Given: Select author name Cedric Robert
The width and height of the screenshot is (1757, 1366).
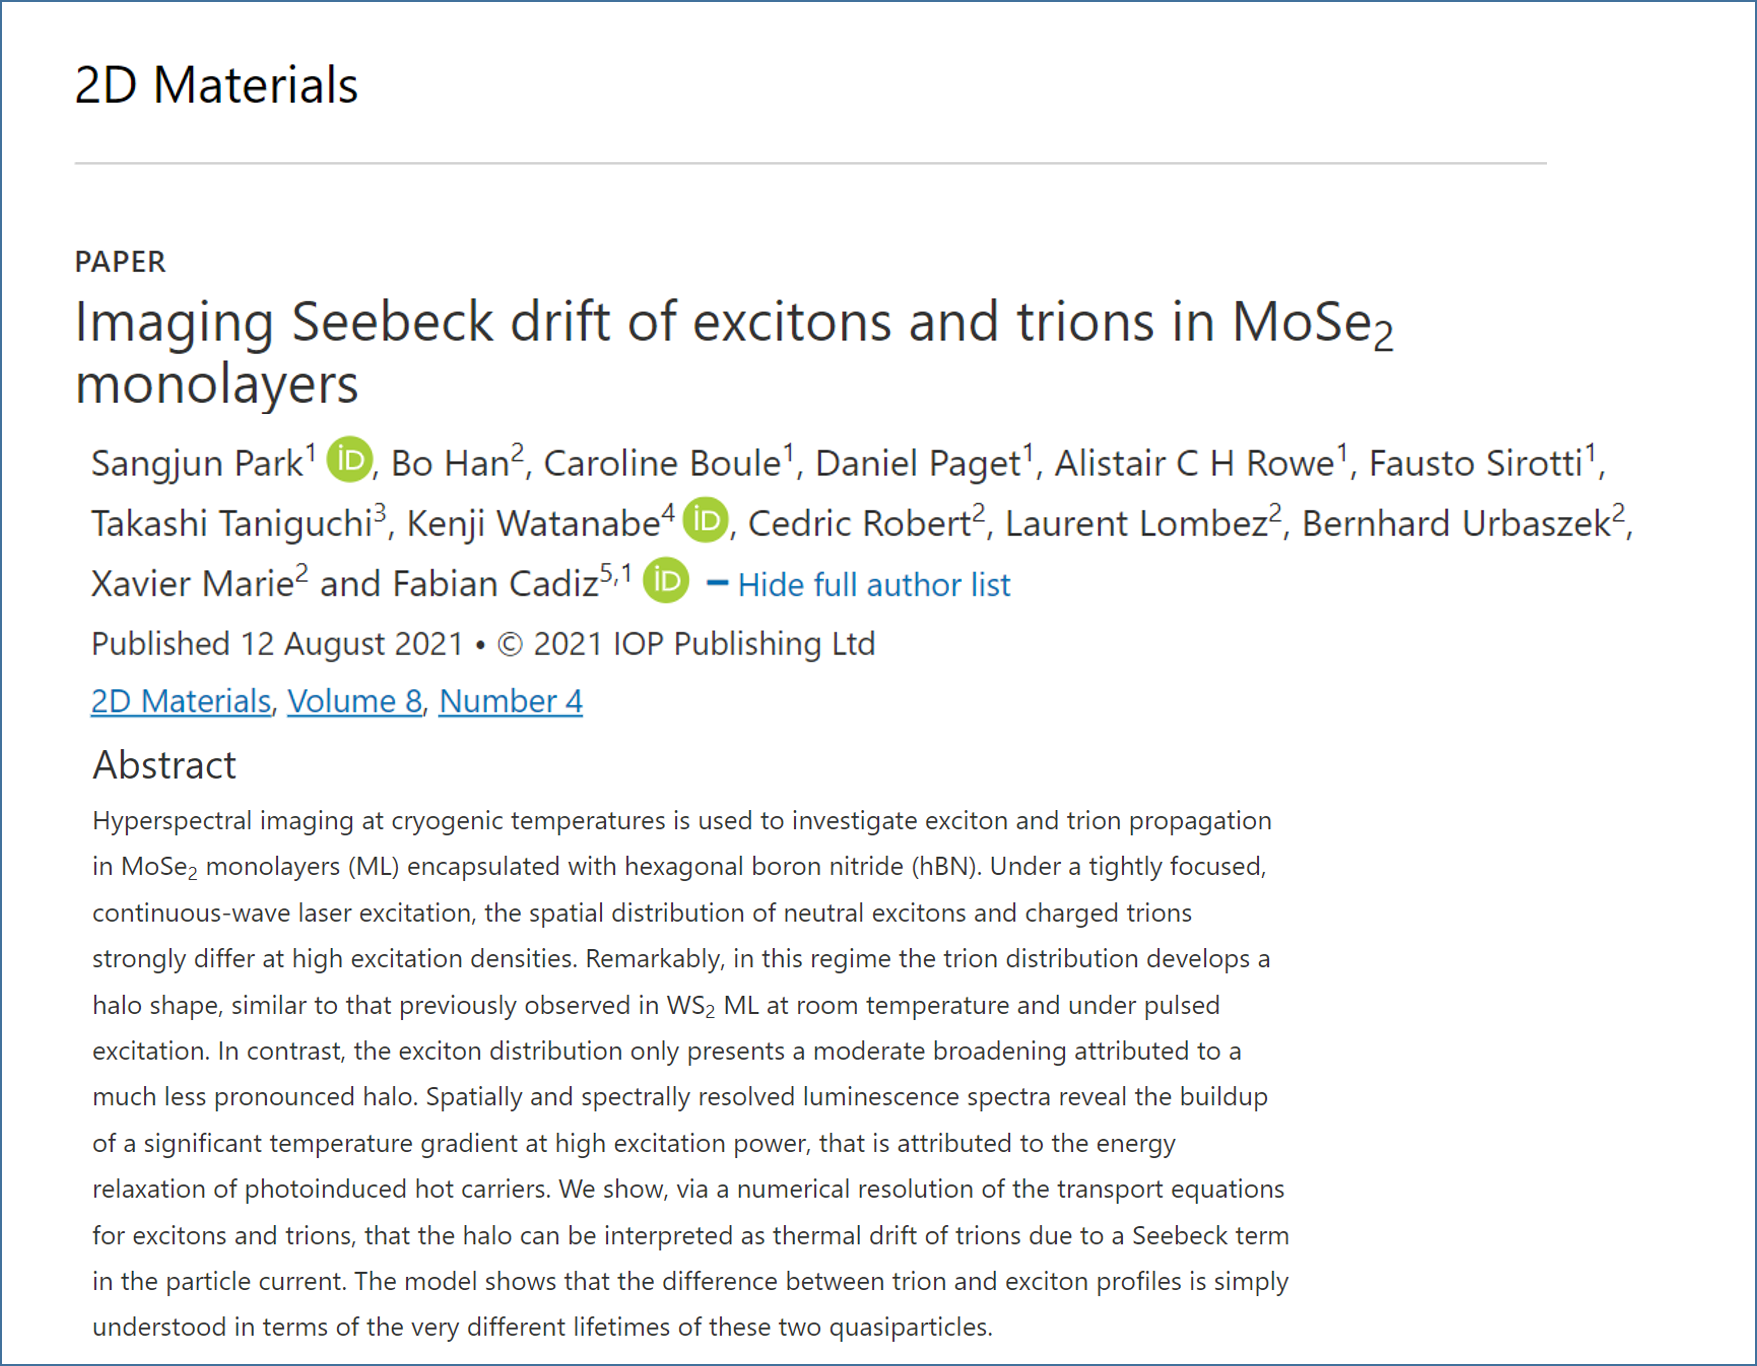Looking at the screenshot, I should 859,523.
